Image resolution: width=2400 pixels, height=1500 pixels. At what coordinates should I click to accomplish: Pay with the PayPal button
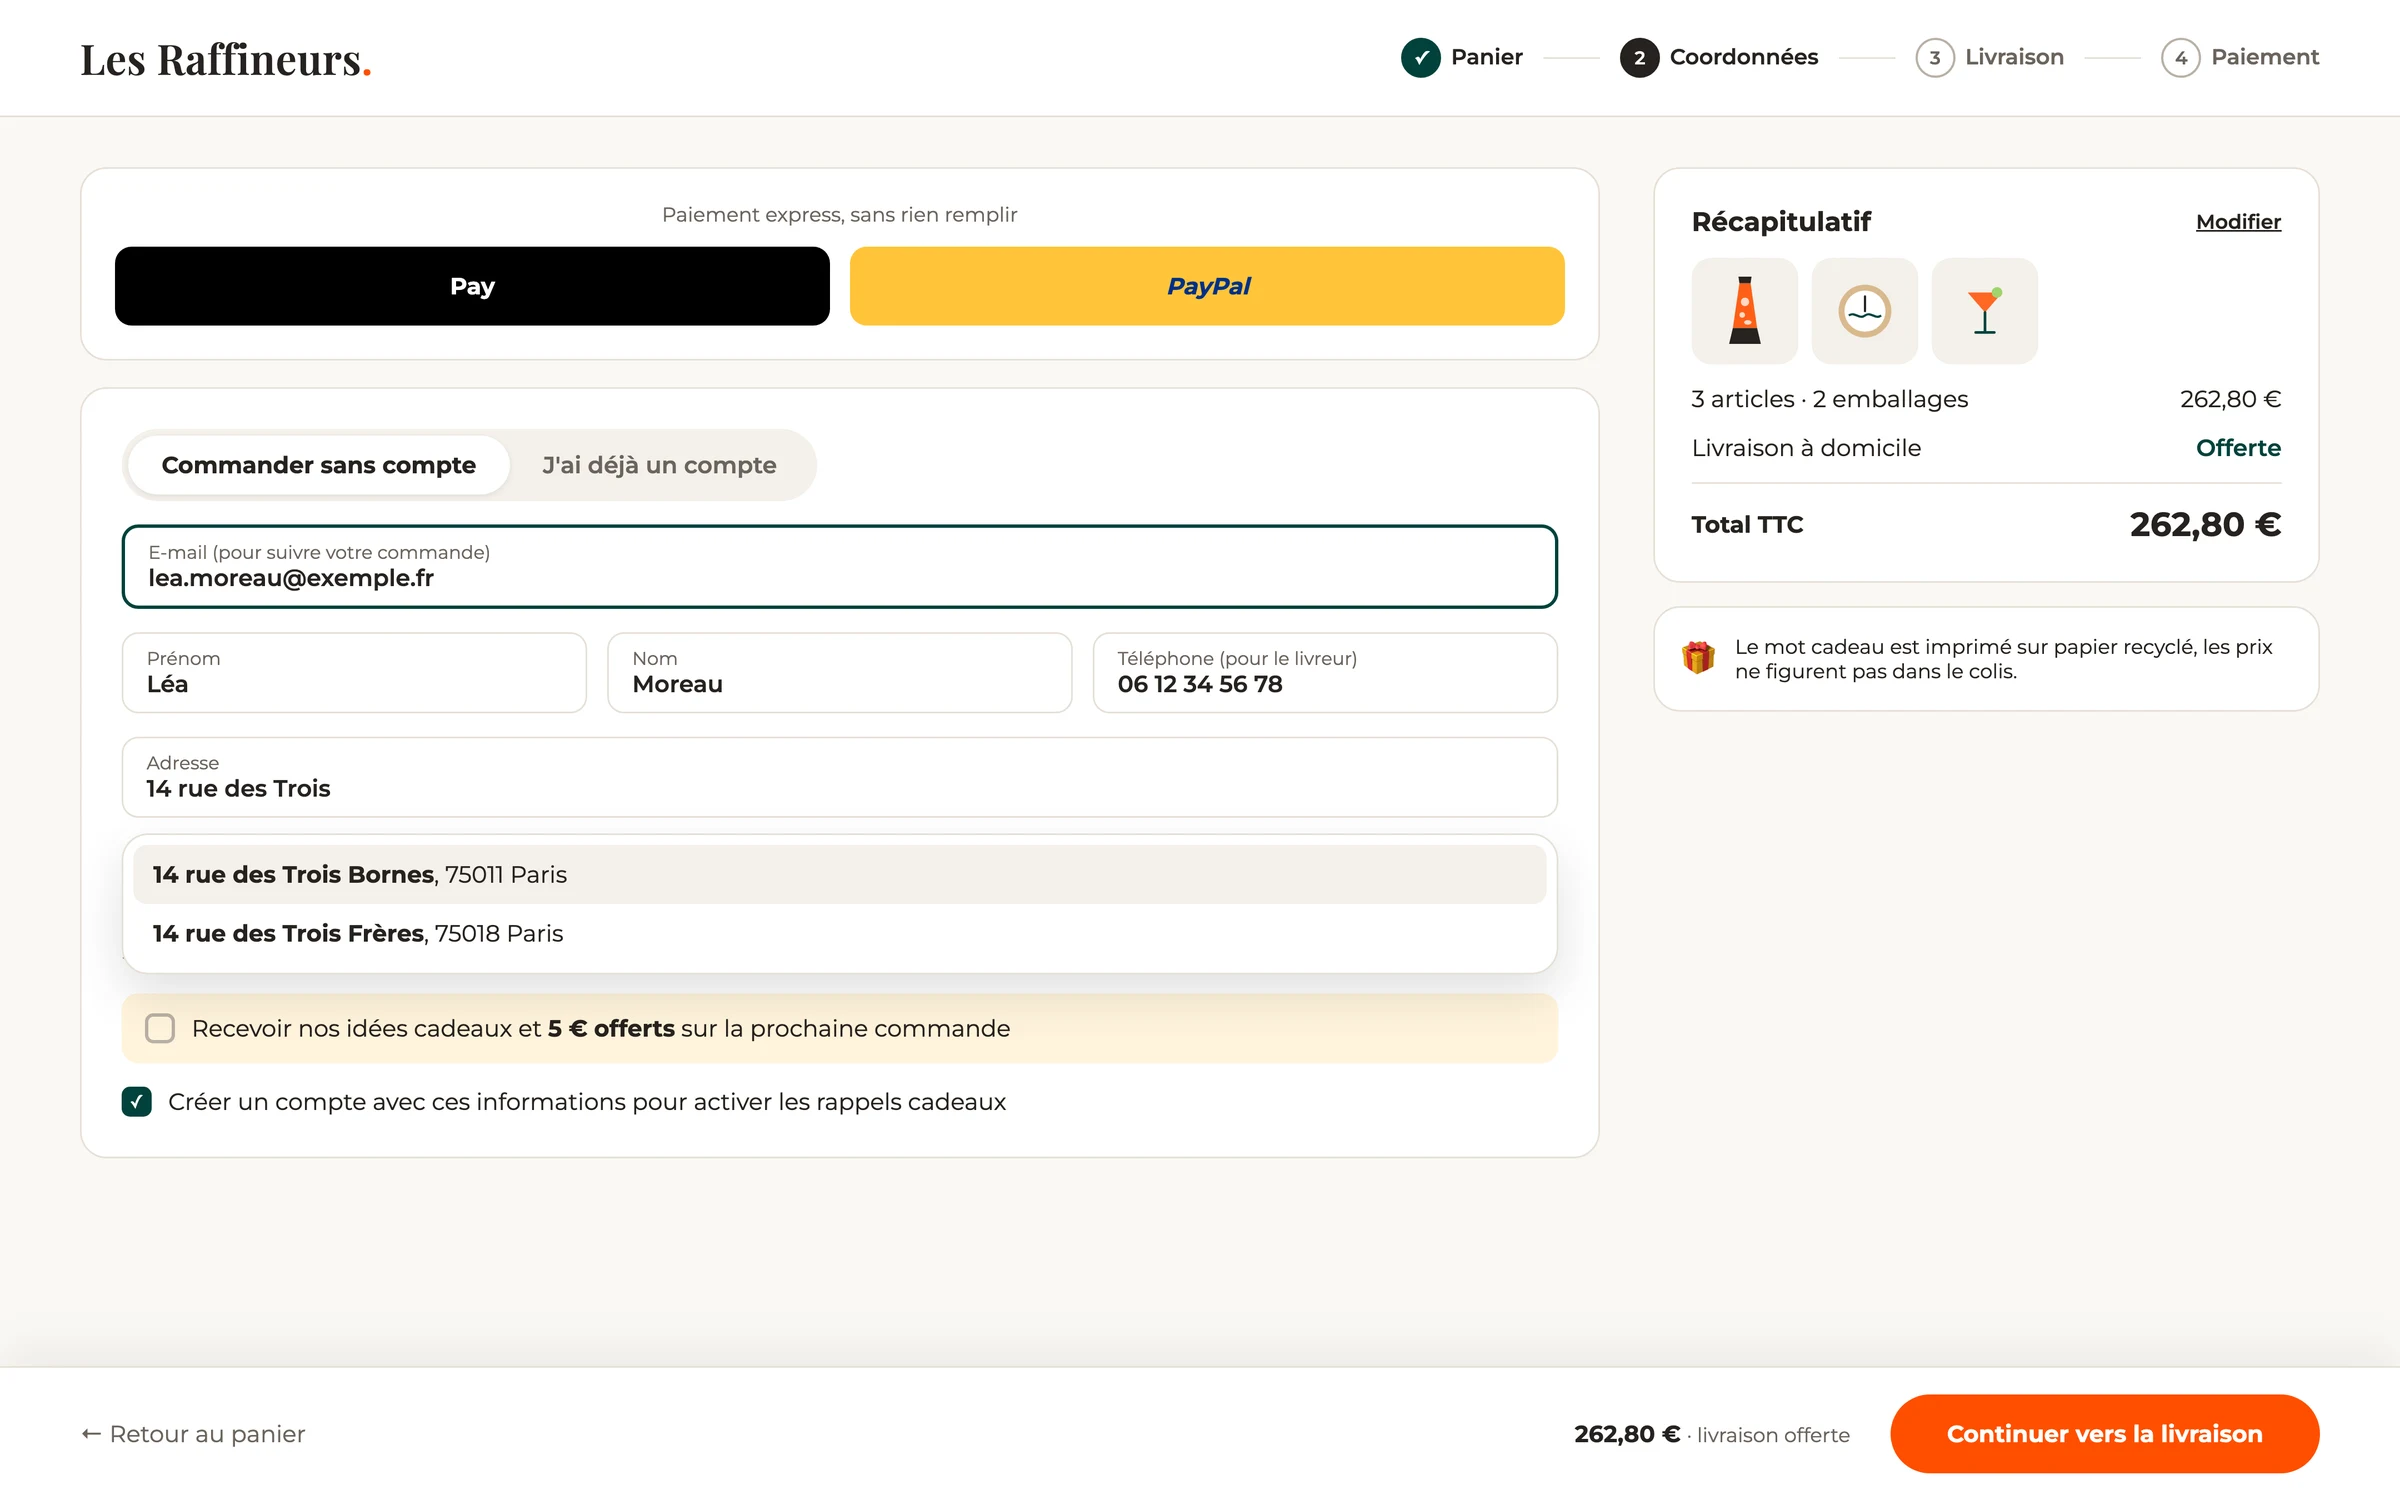pos(1207,286)
